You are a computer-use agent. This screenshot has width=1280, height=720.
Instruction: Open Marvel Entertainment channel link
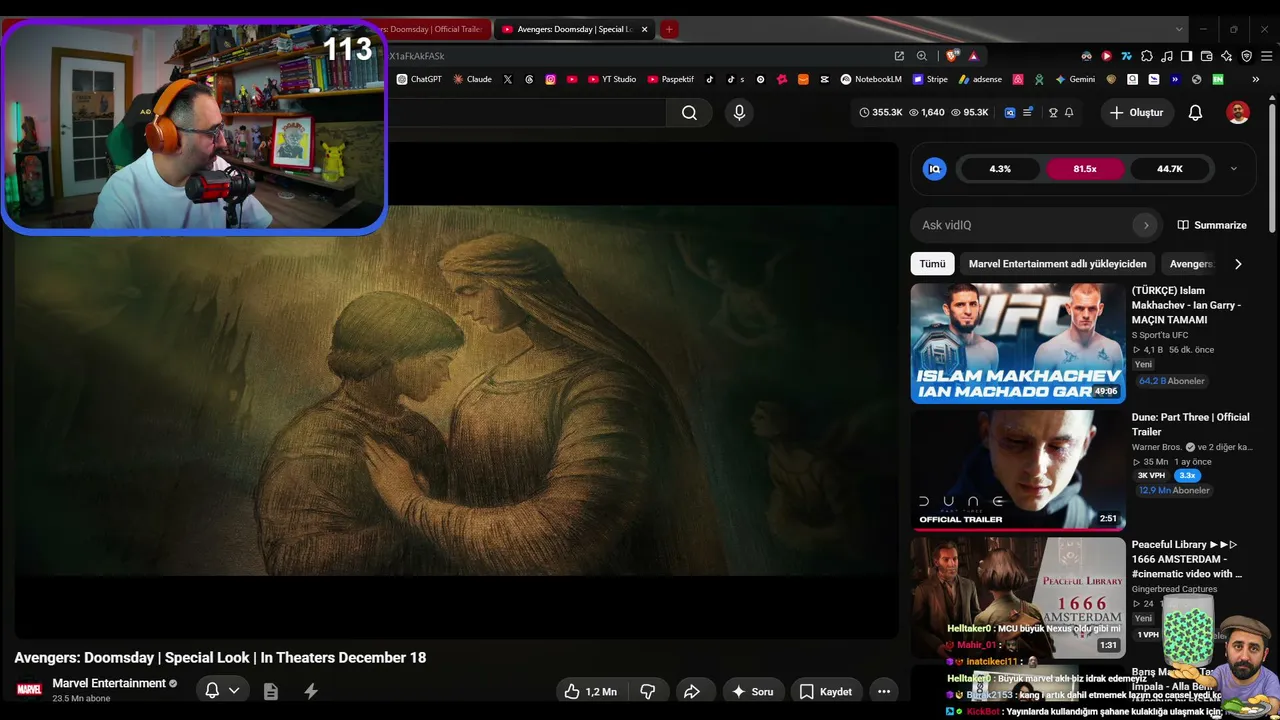click(x=109, y=683)
